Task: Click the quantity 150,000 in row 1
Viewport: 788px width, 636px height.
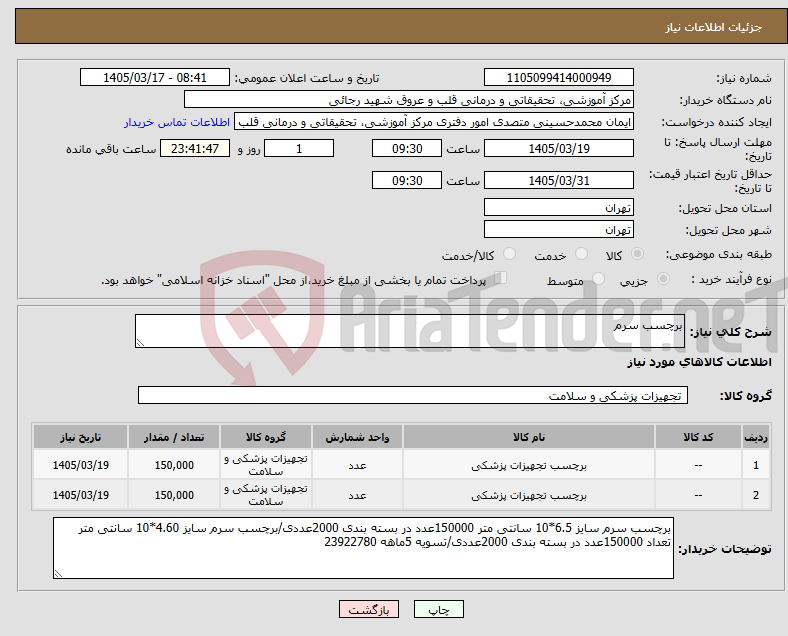Action: click(174, 465)
